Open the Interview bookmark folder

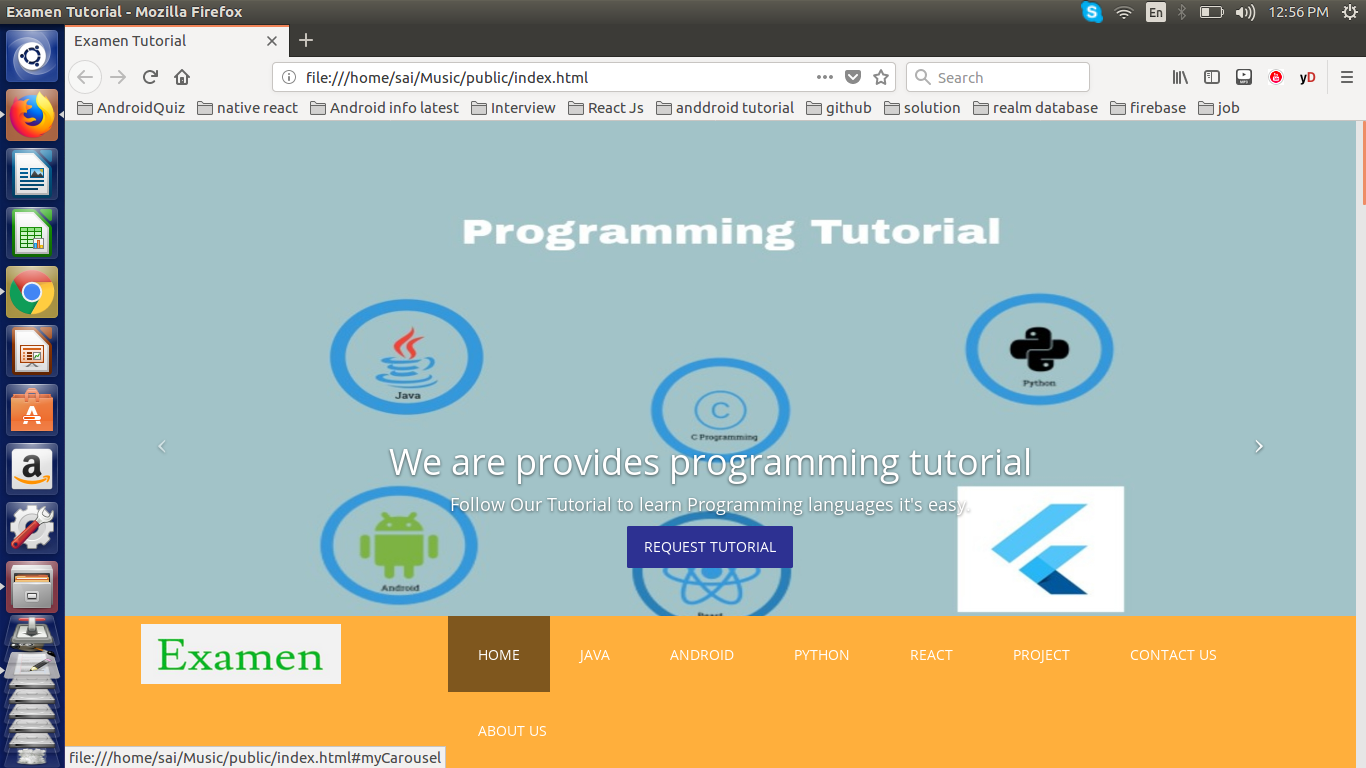pyautogui.click(x=513, y=107)
